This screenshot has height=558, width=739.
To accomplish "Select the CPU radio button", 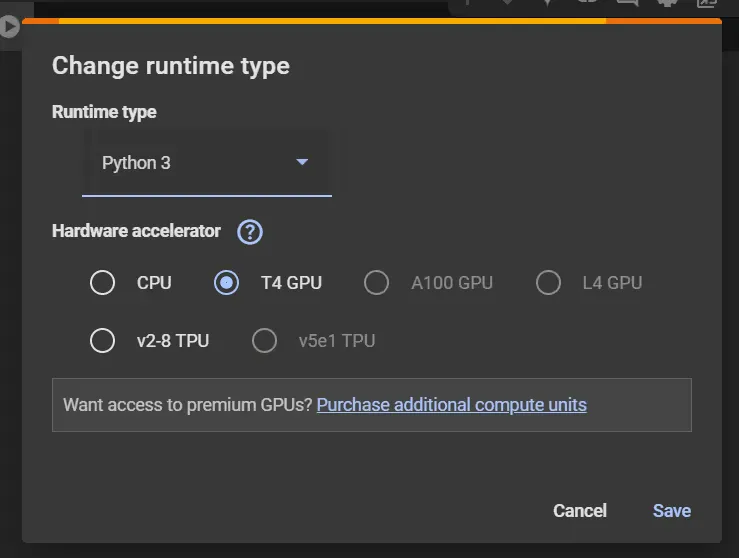I will click(x=102, y=283).
